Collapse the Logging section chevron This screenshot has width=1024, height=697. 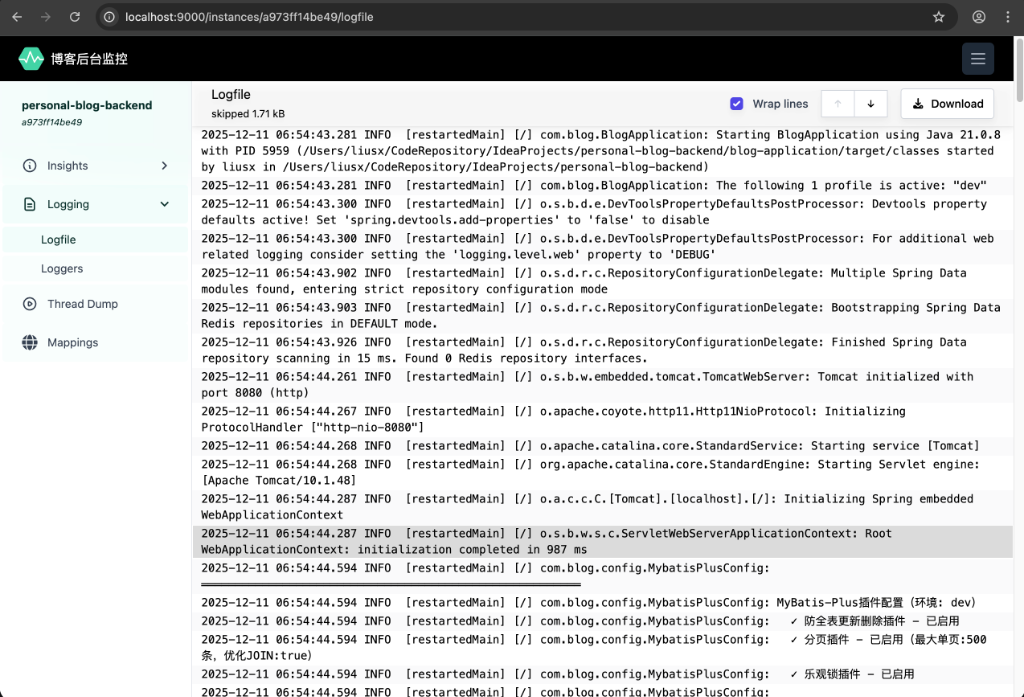165,204
